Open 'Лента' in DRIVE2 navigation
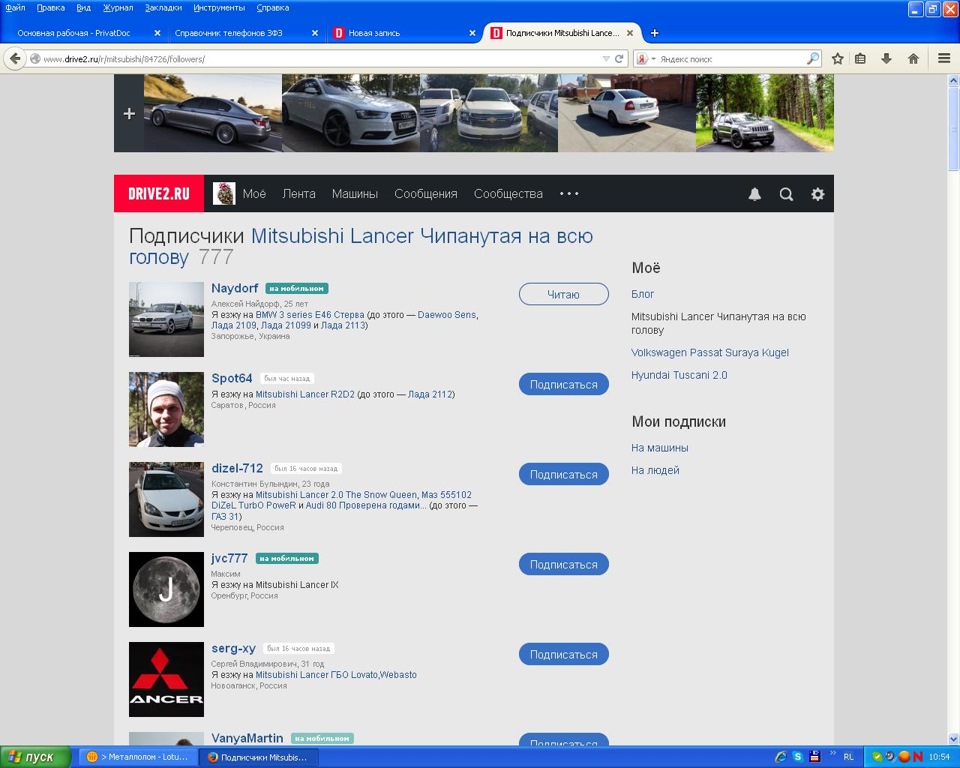The width and height of the screenshot is (960, 768). click(x=299, y=194)
